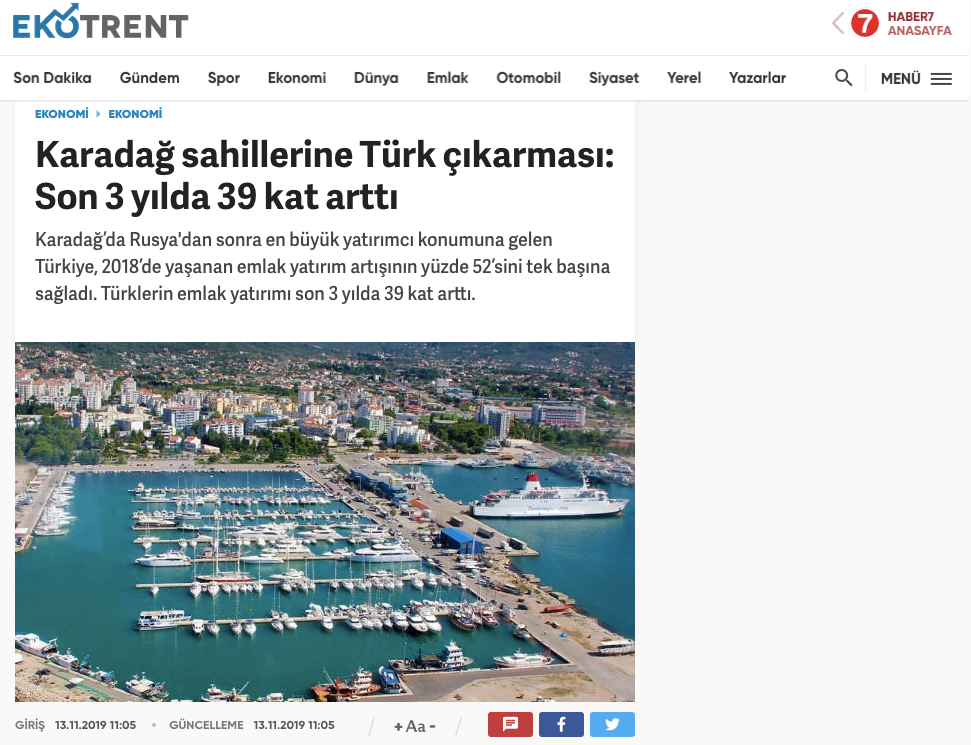Viewport: 971px width, 745px height.
Task: Go to Ekotrent logo homepage
Action: (100, 23)
